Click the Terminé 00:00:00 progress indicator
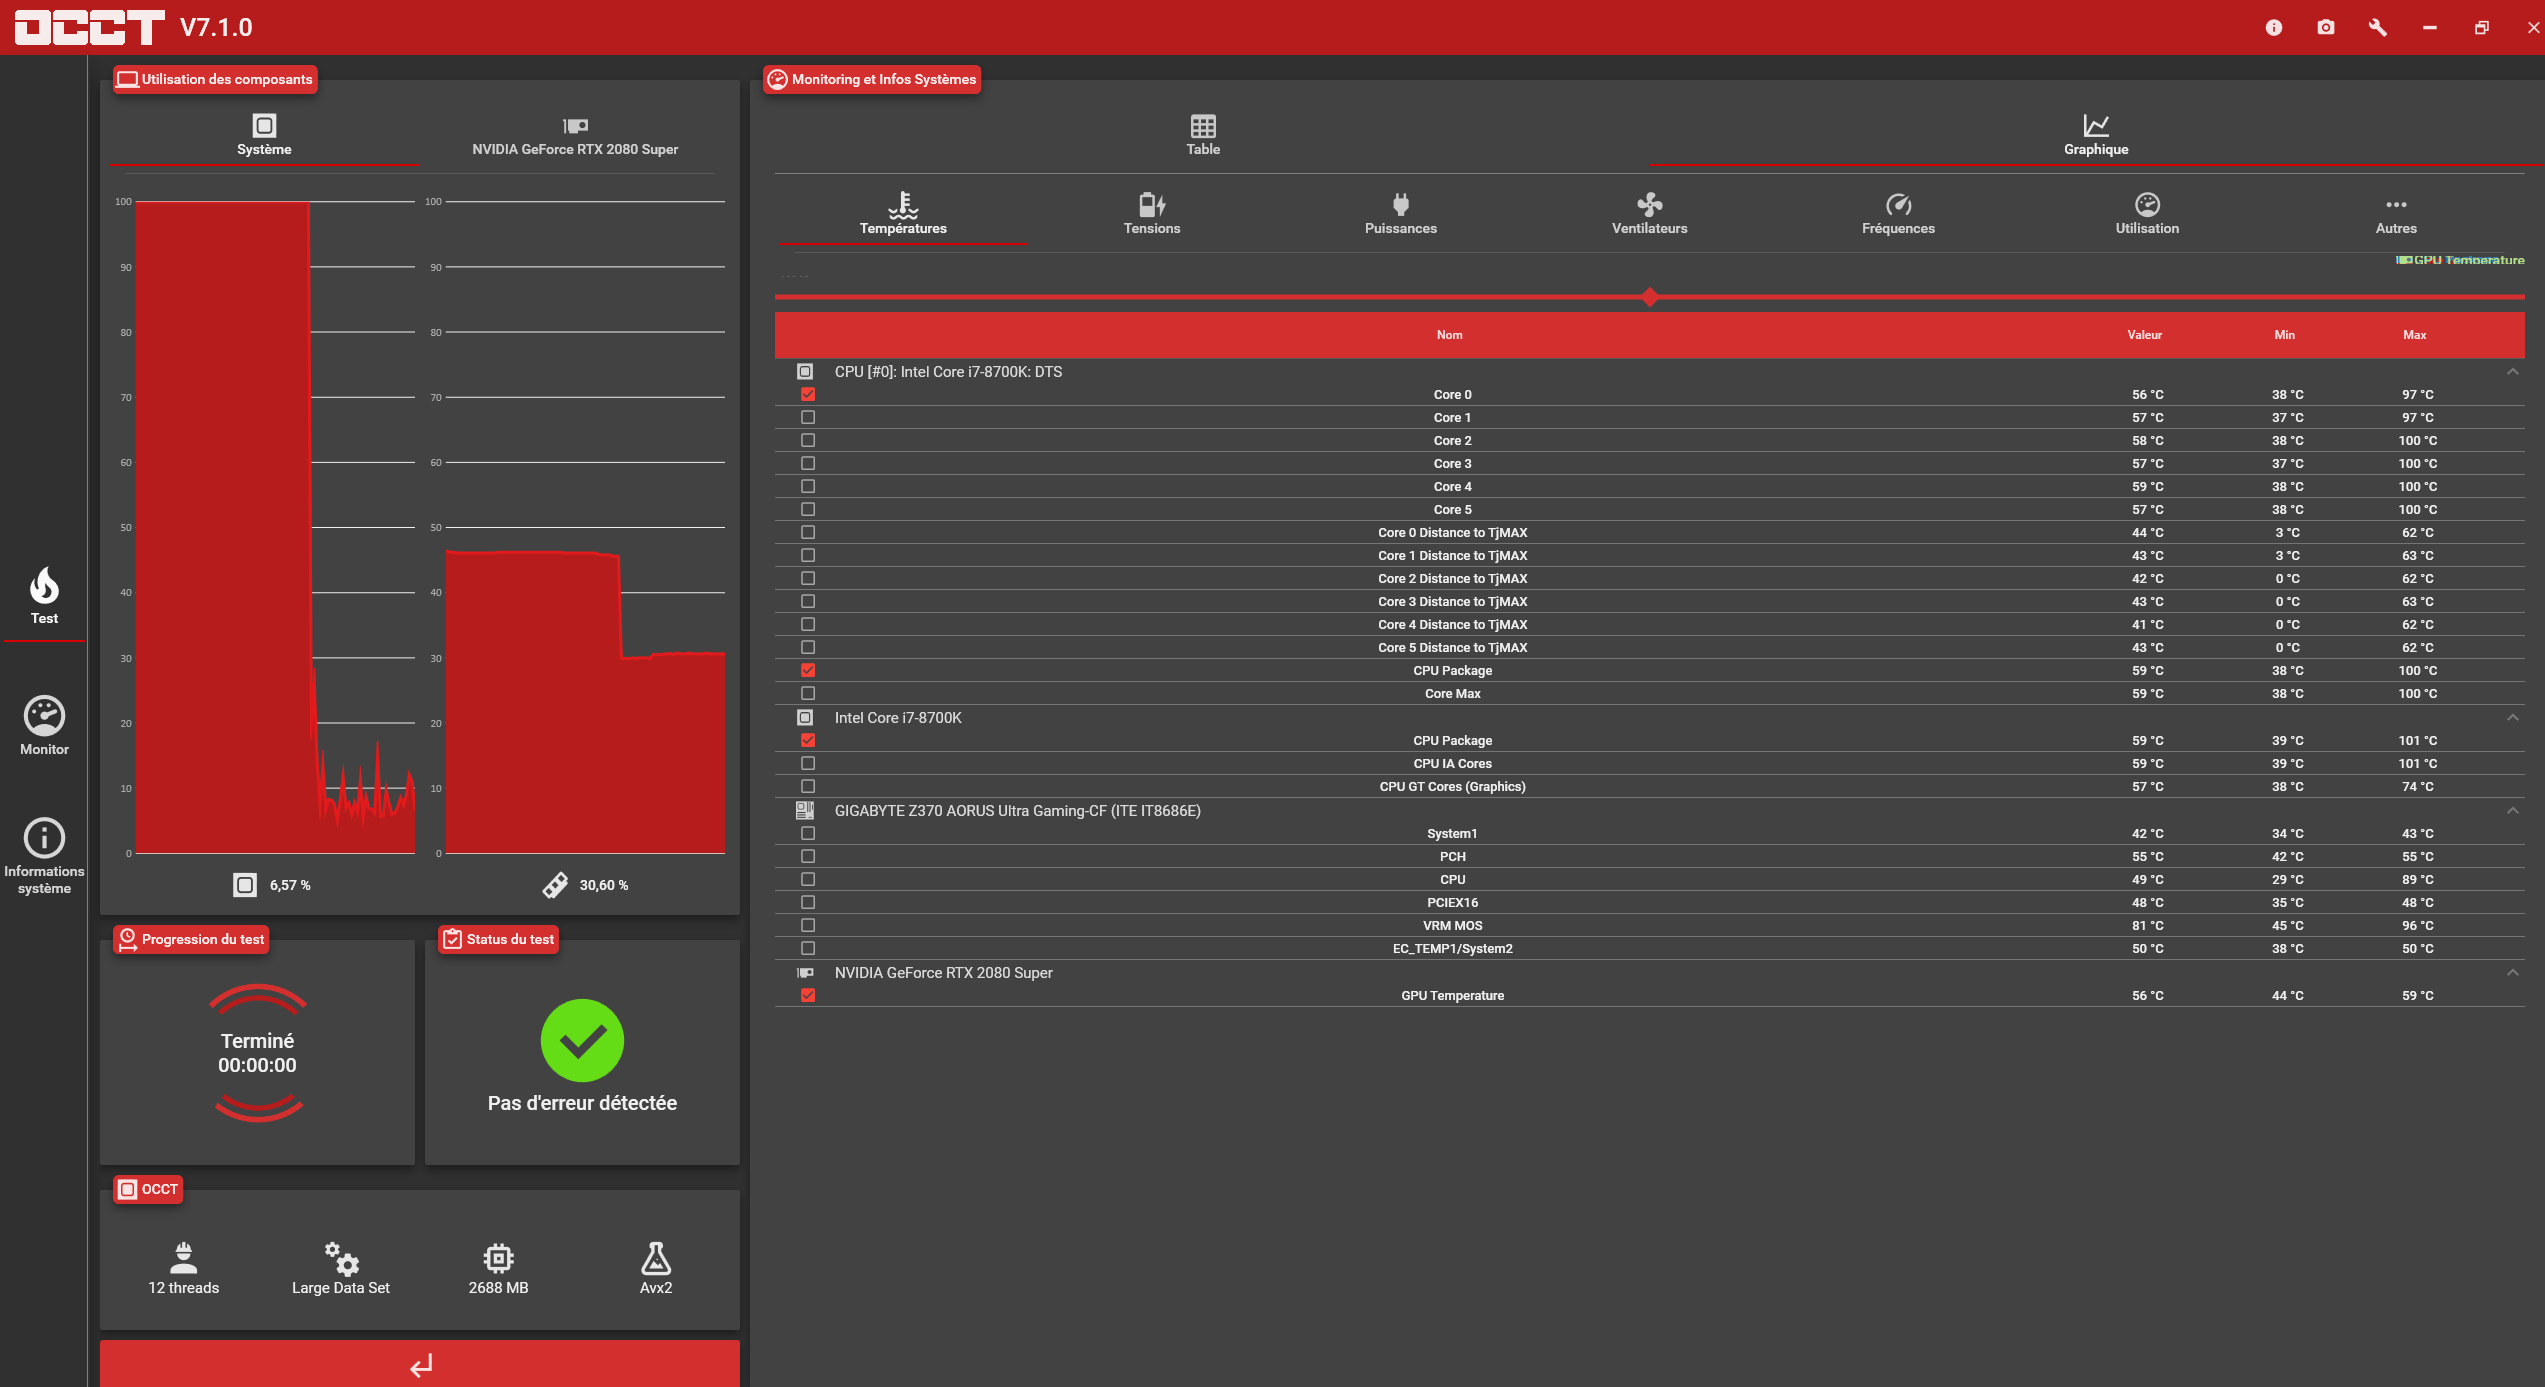 (x=258, y=1053)
